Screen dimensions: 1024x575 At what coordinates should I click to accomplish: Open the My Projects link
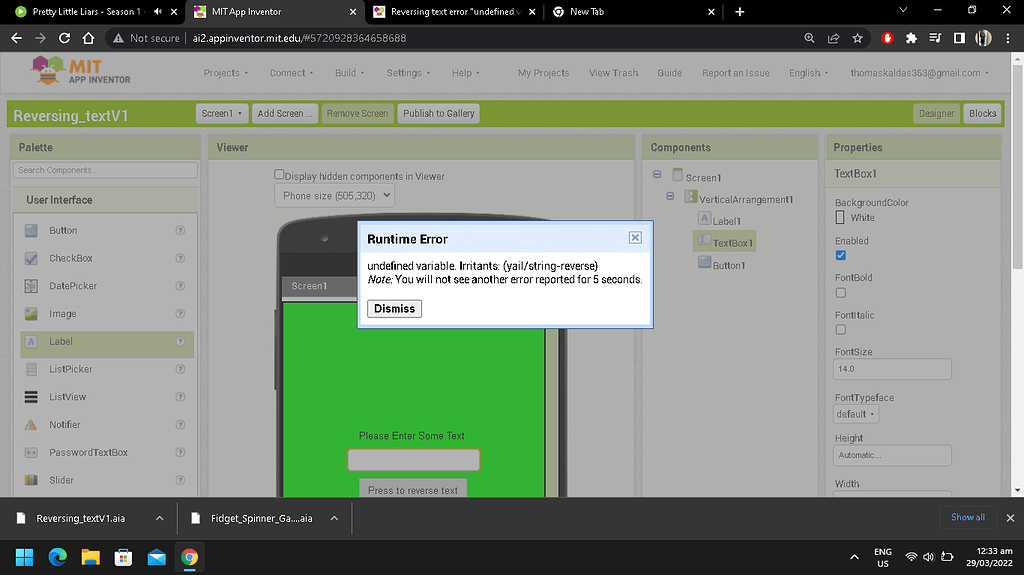click(x=543, y=73)
